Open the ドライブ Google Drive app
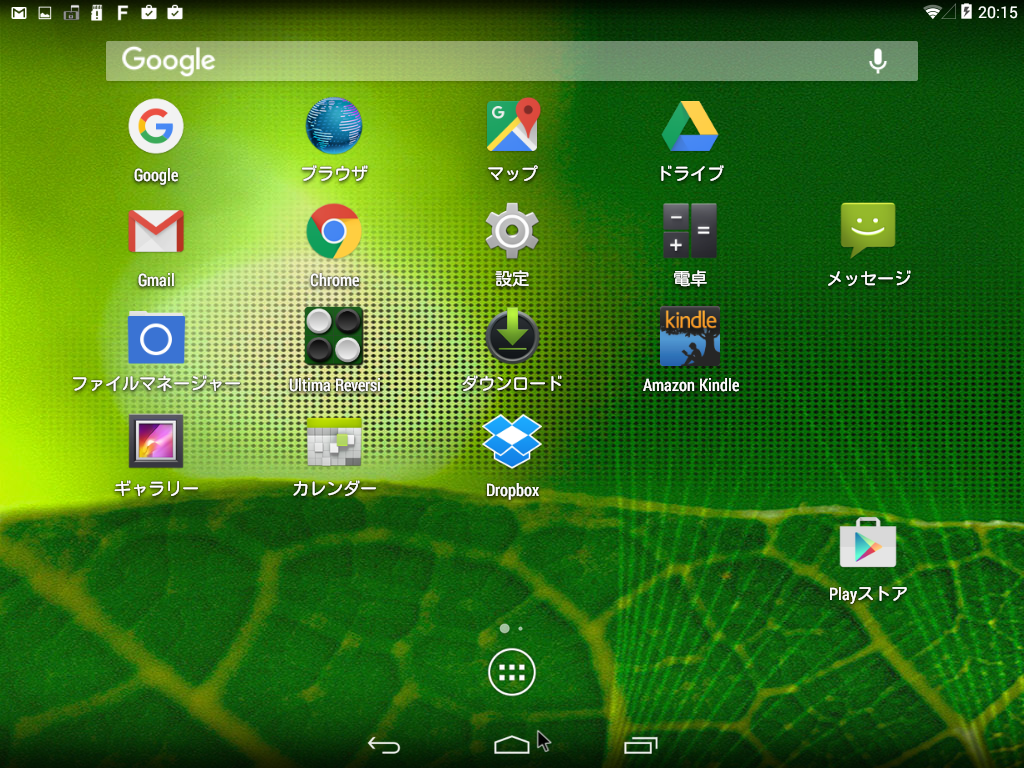 point(690,126)
